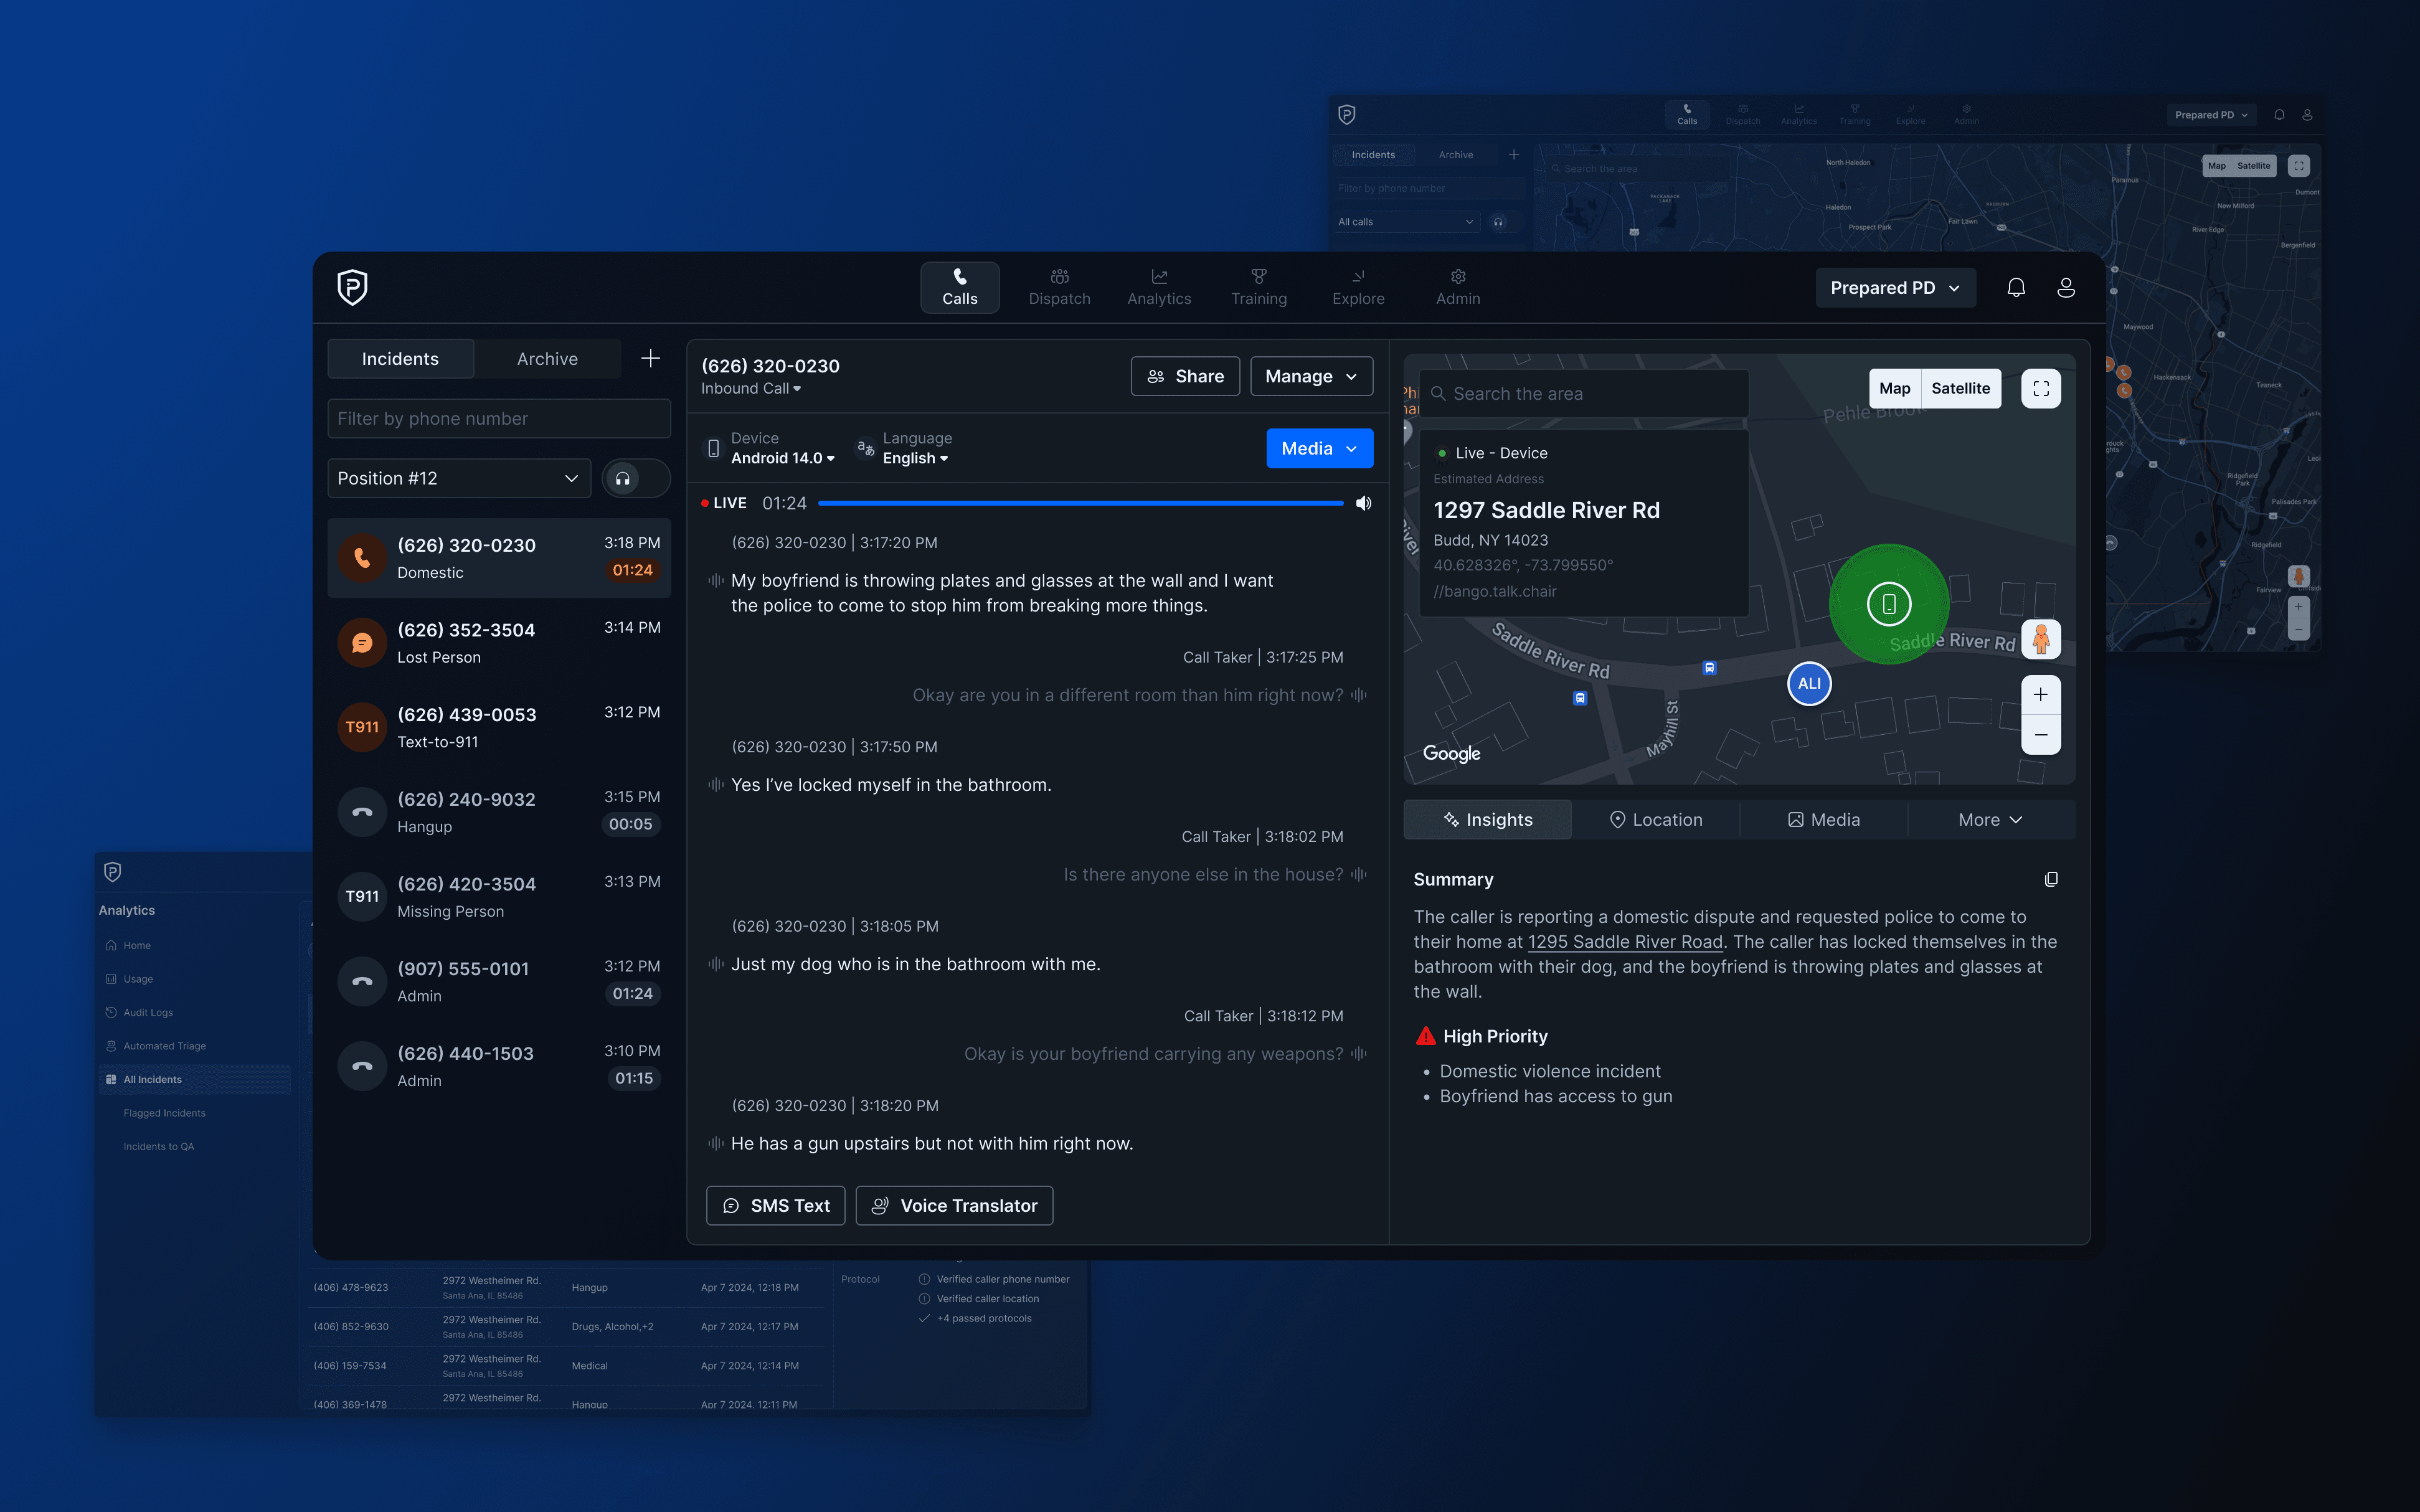Click the notifications bell icon
The image size is (2420, 1512).
pos(2016,288)
